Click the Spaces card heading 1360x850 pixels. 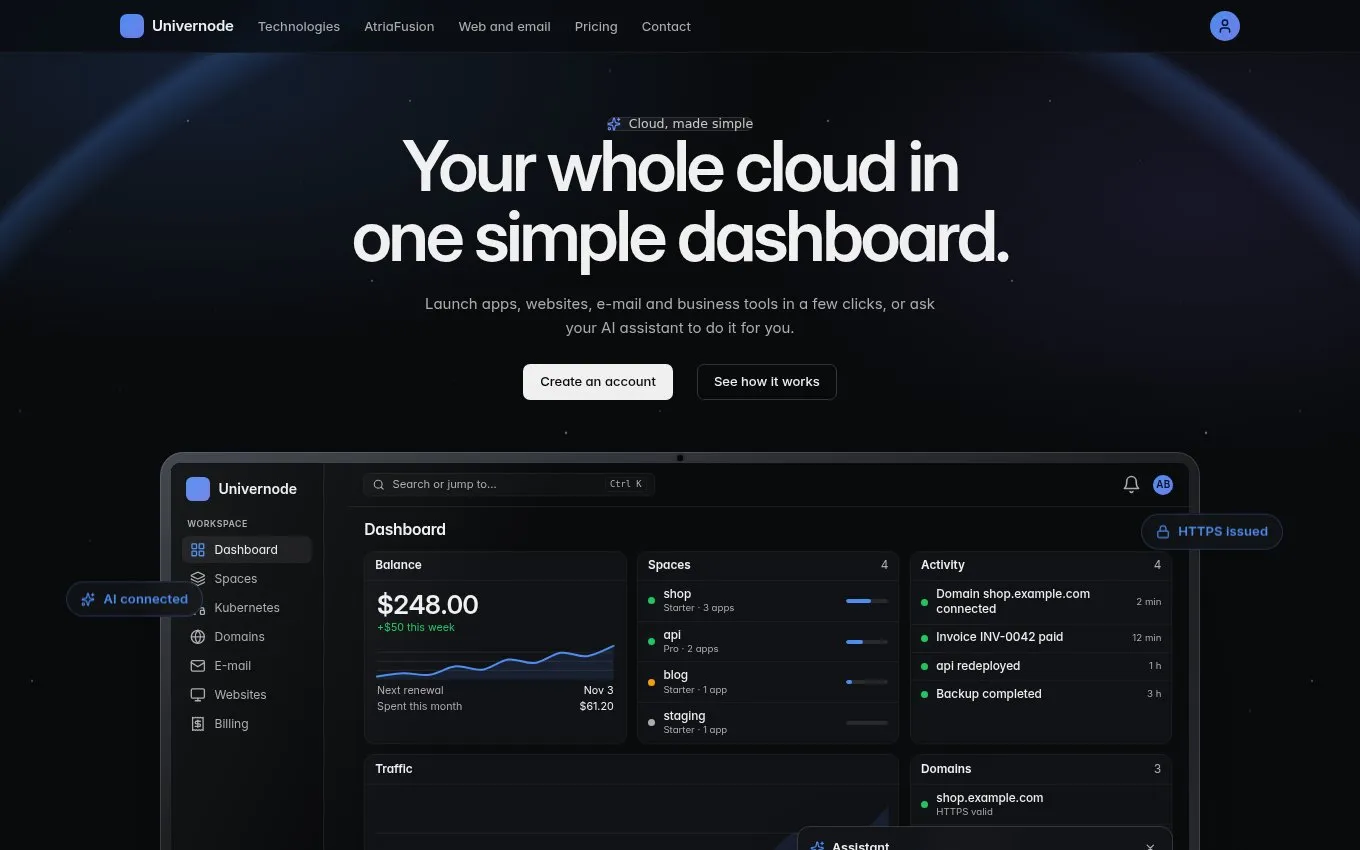669,565
